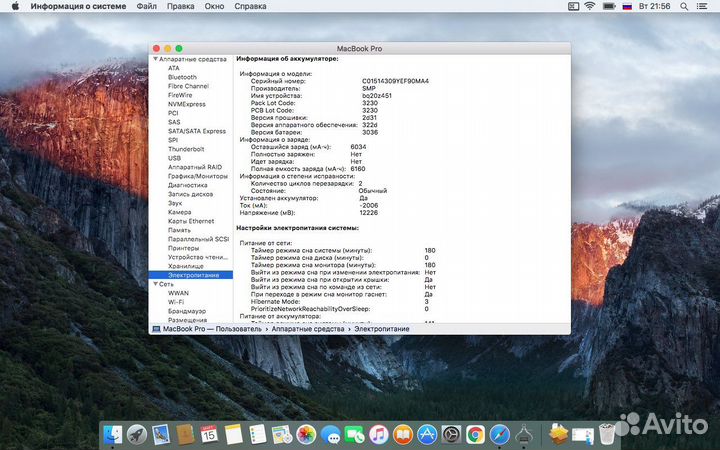
Task: Click Аппаратные средства in the path bar
Action: click(308, 329)
